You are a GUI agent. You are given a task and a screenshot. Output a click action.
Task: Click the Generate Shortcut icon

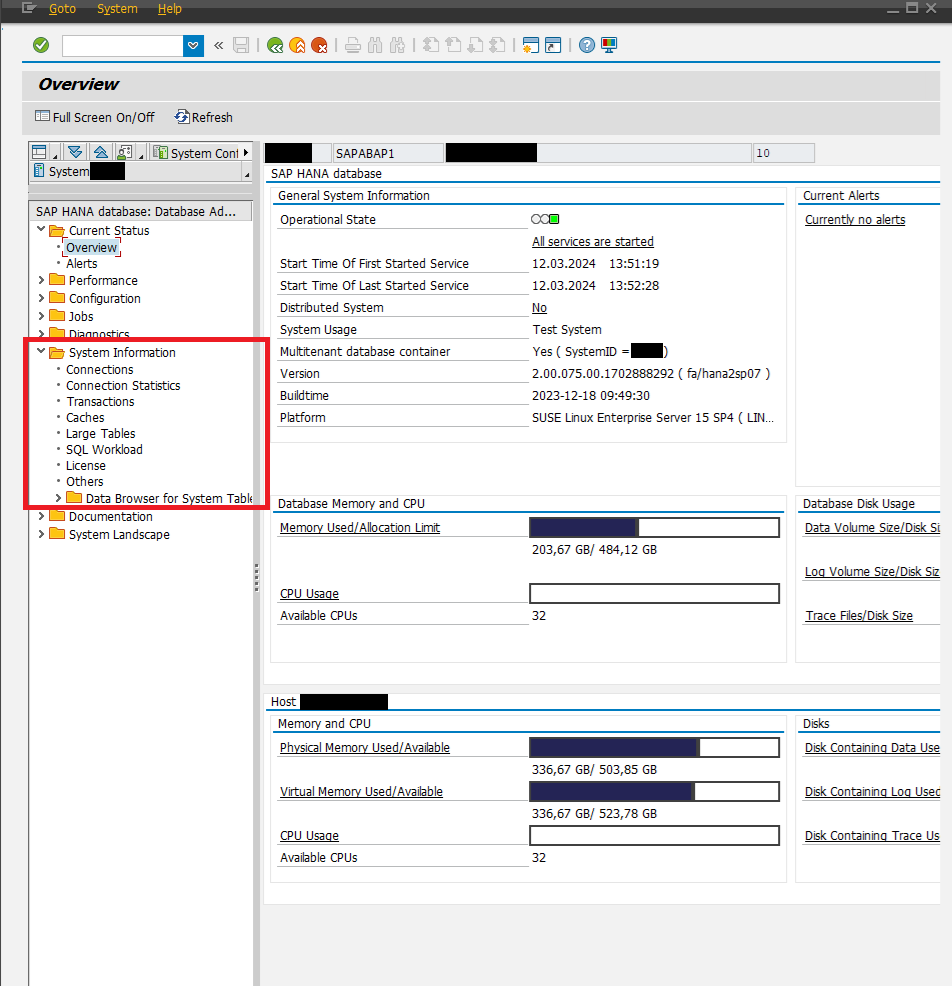pos(553,45)
